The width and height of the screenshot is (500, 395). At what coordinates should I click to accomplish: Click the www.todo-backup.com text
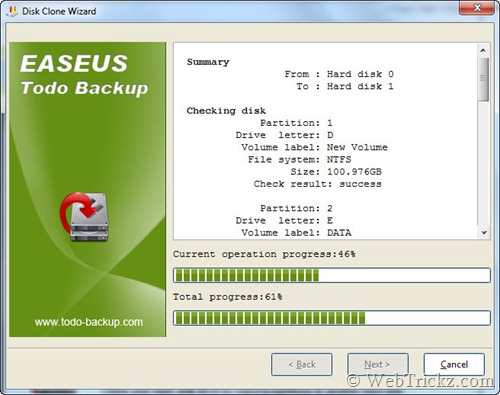pyautogui.click(x=89, y=322)
